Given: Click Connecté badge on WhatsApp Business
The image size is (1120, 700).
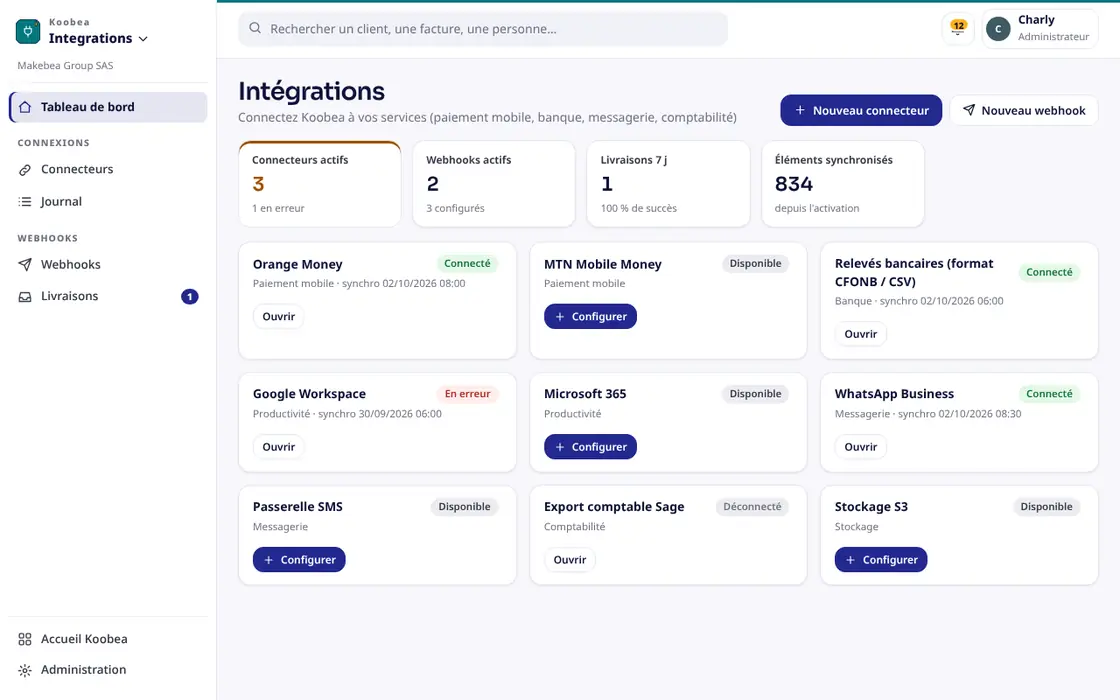Looking at the screenshot, I should 1049,394.
